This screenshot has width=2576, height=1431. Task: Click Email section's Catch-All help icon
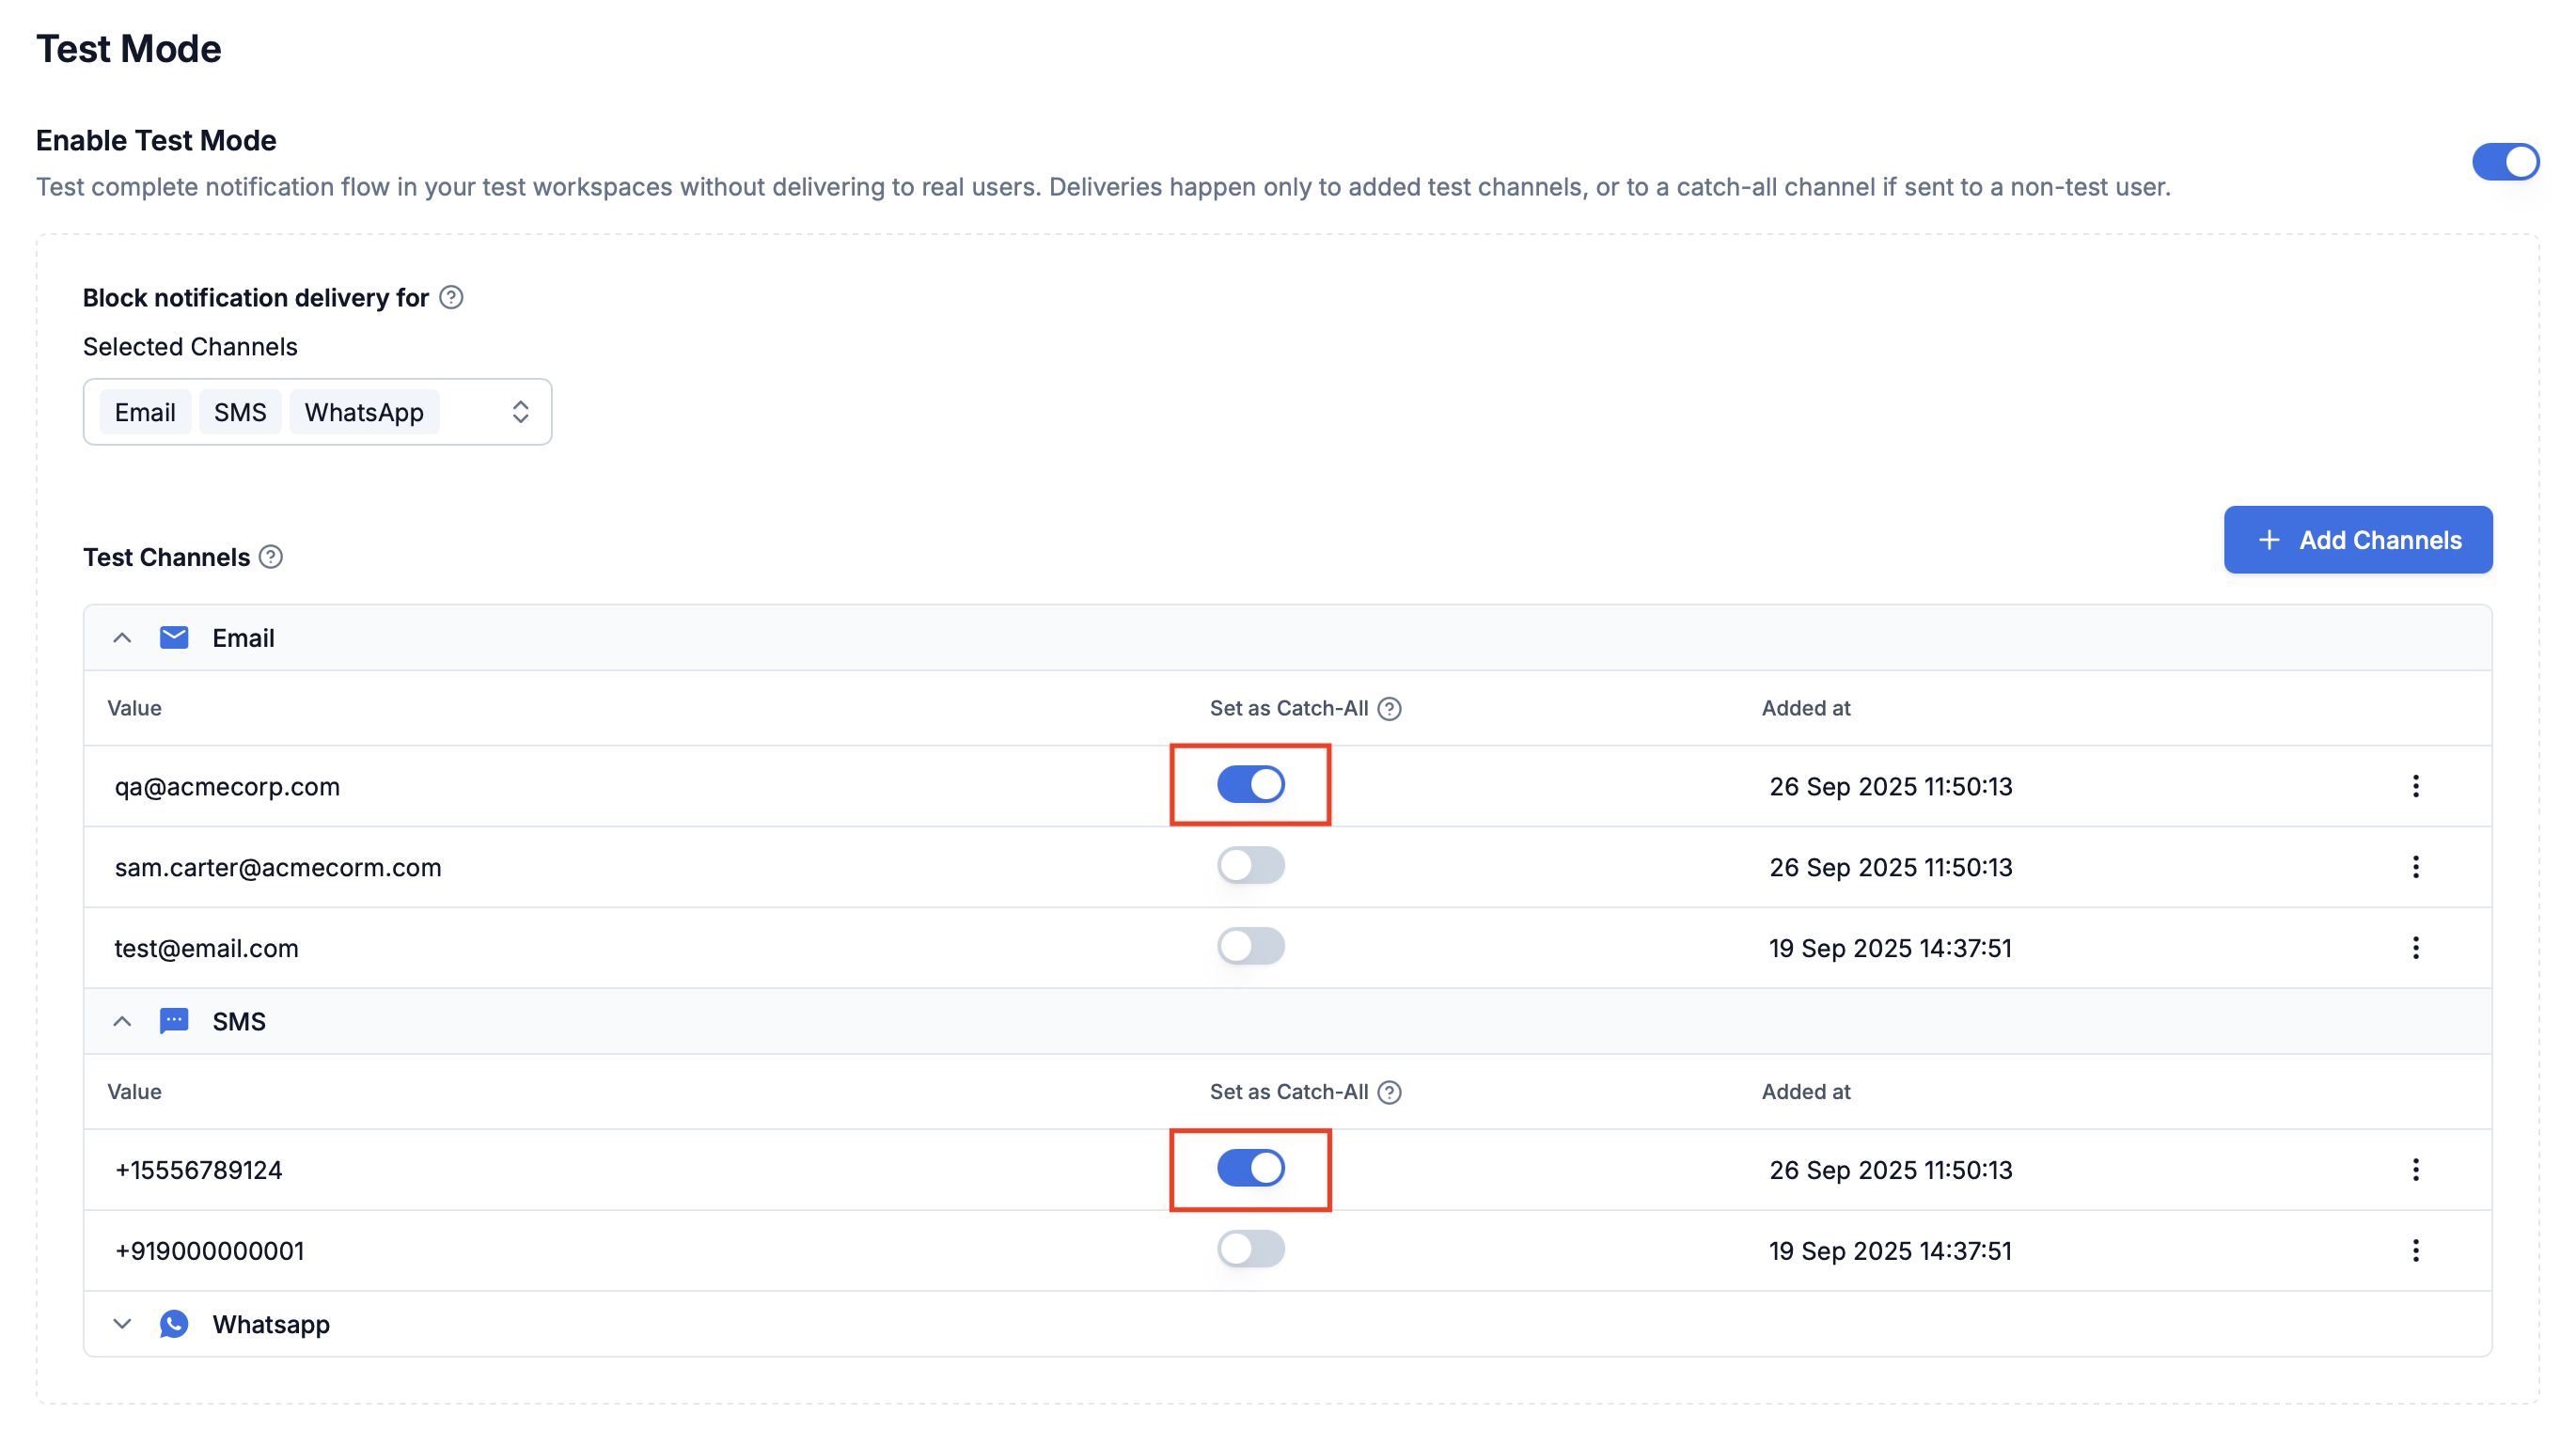point(1389,709)
